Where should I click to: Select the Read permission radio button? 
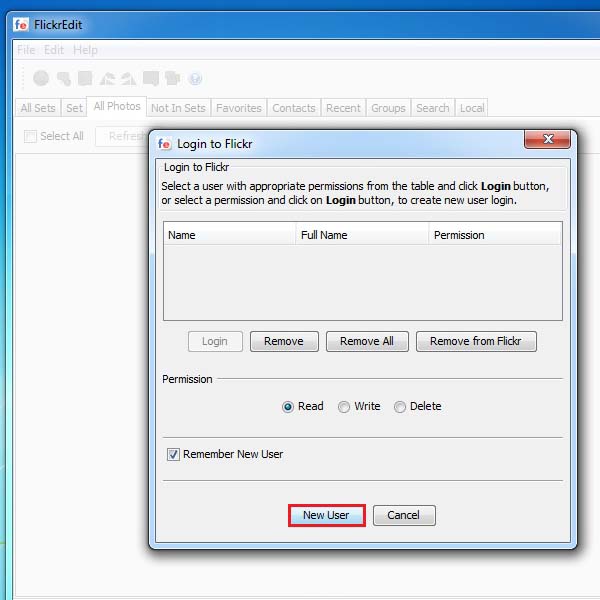288,406
